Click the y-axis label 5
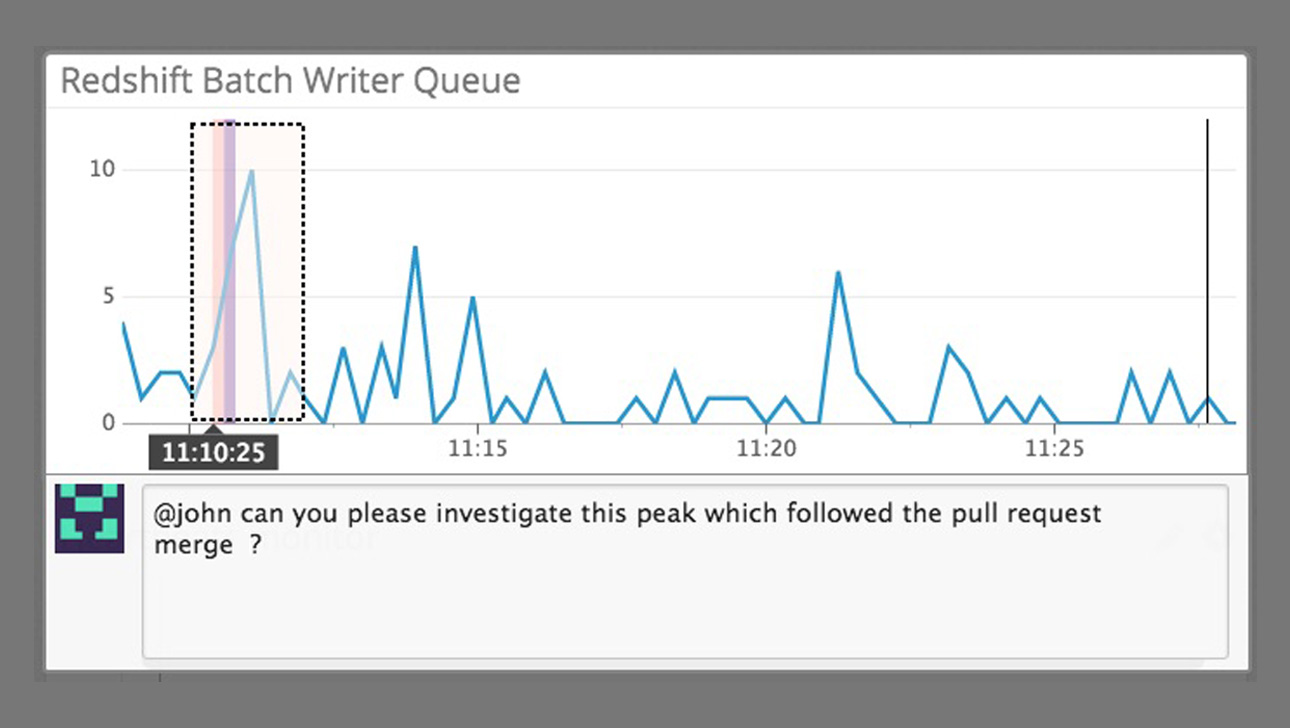Viewport: 1290px width, 728px height. (x=109, y=296)
